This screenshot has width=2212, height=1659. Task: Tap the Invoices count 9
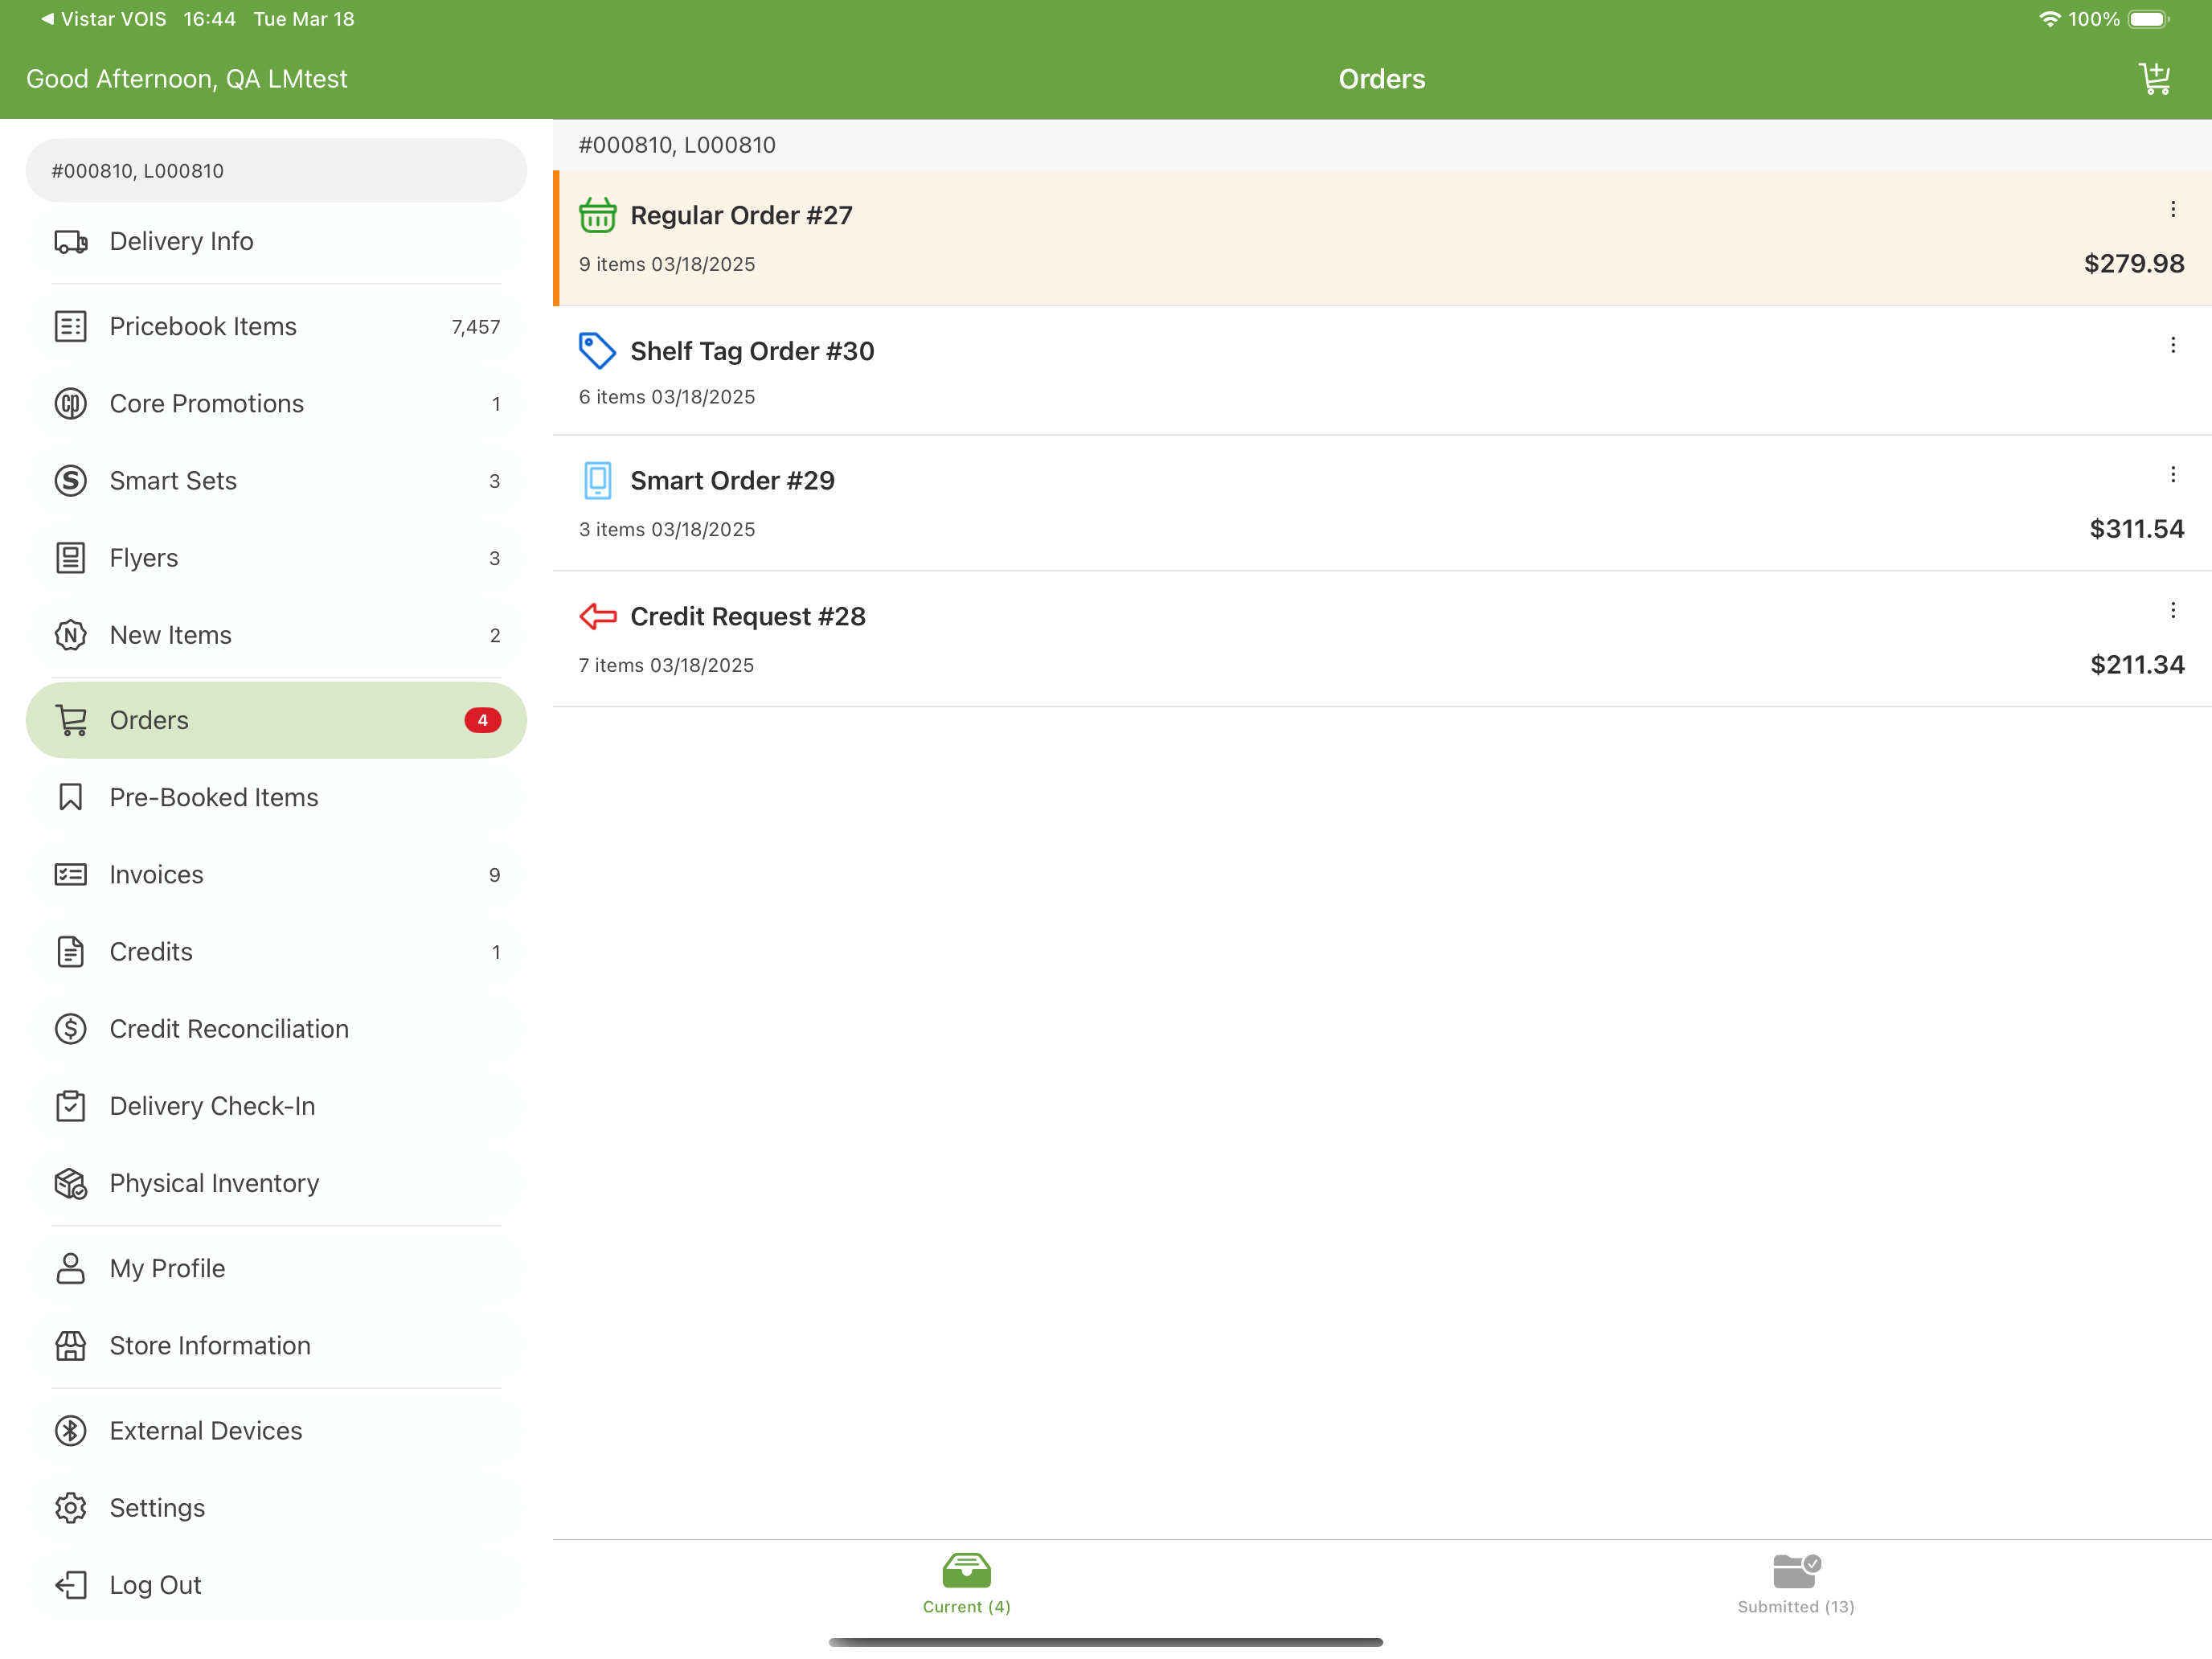pos(494,875)
